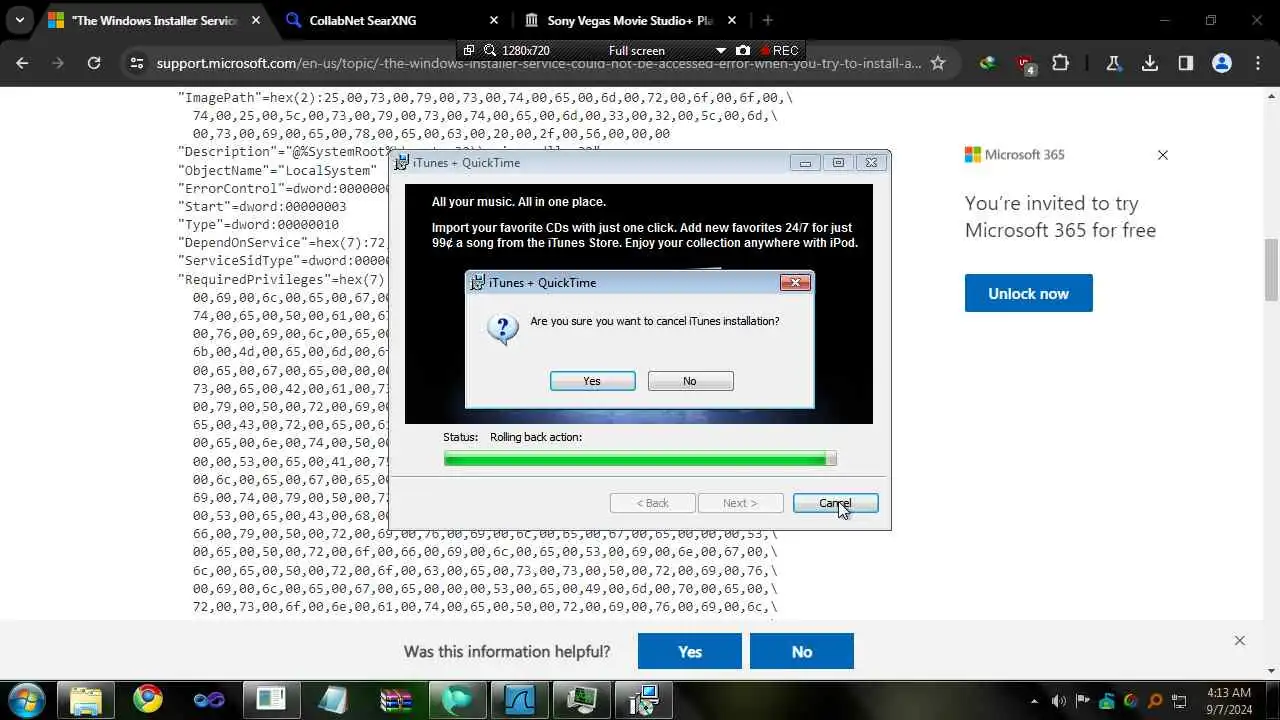The image size is (1280, 720).
Task: View site information icon in address bar
Action: coord(137,63)
